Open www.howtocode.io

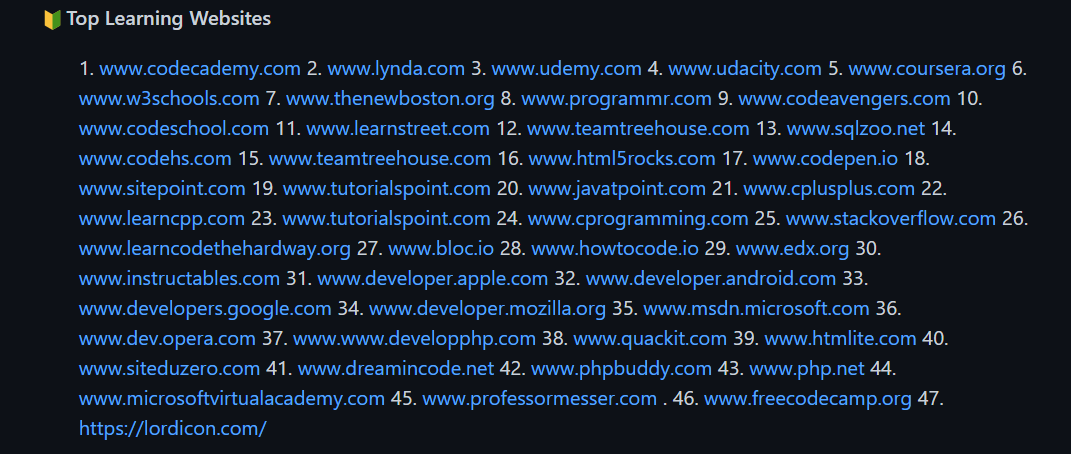[615, 249]
